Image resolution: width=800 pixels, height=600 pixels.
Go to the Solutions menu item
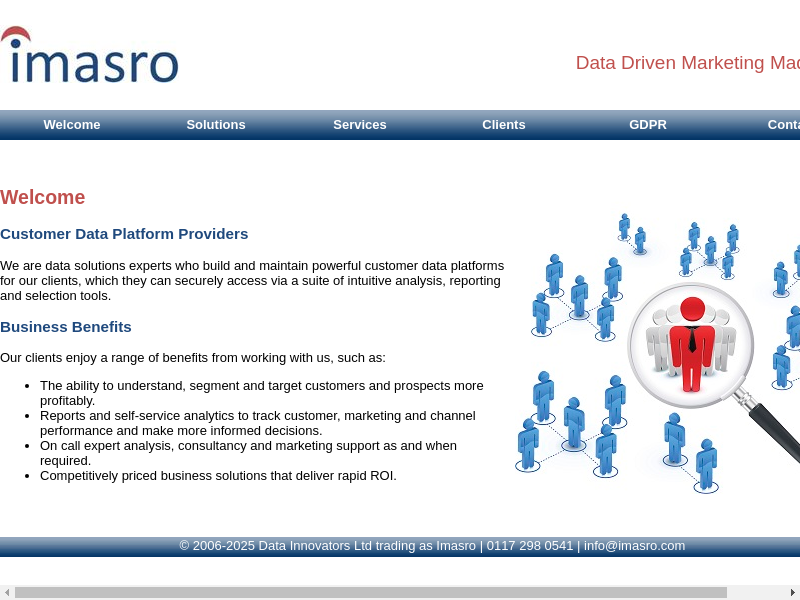(x=216, y=125)
